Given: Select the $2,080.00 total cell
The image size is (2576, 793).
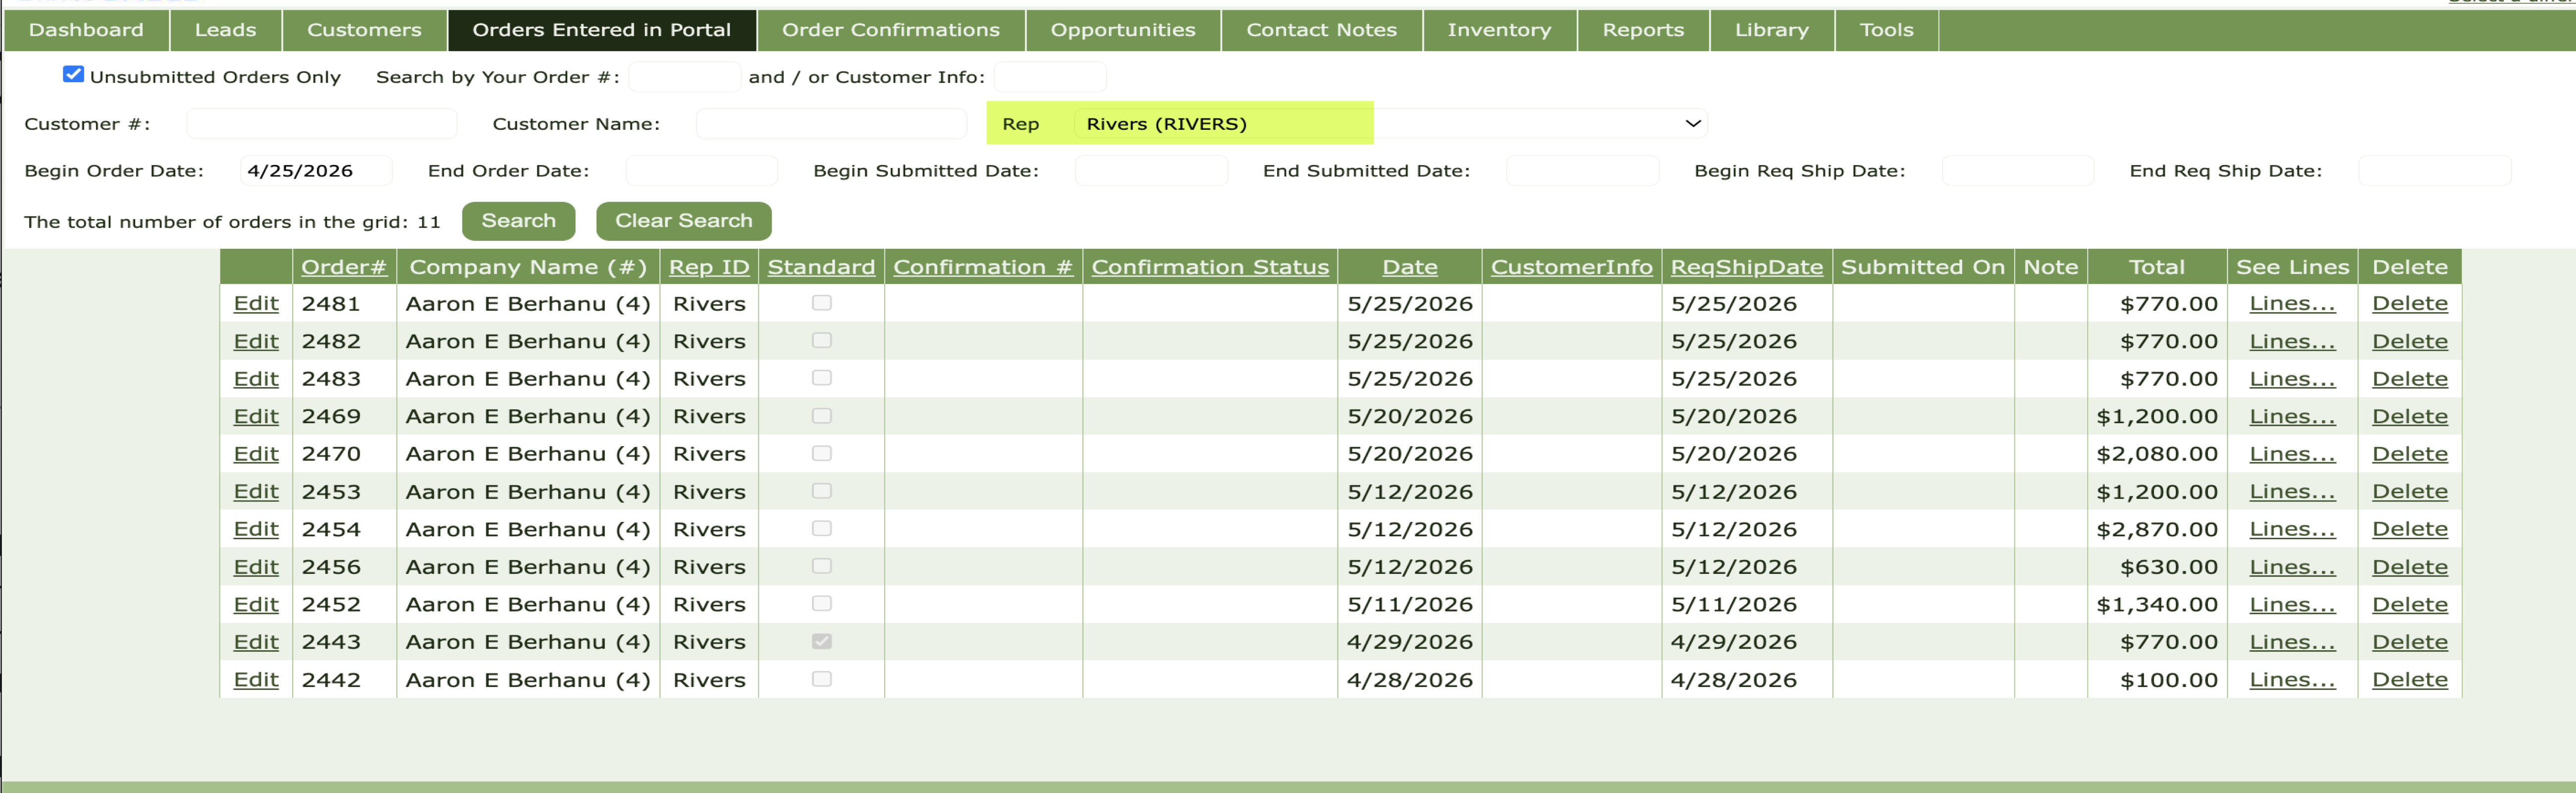Looking at the screenshot, I should (2157, 454).
